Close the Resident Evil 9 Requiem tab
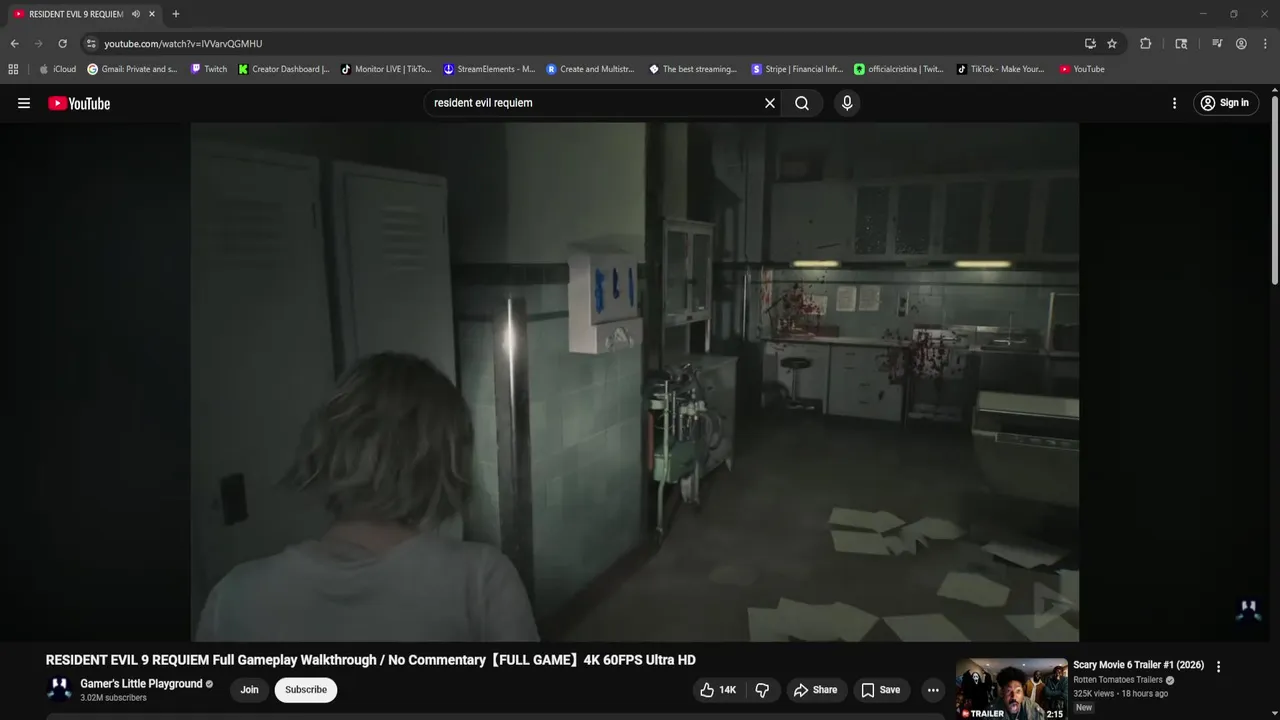1280x720 pixels. (x=152, y=14)
